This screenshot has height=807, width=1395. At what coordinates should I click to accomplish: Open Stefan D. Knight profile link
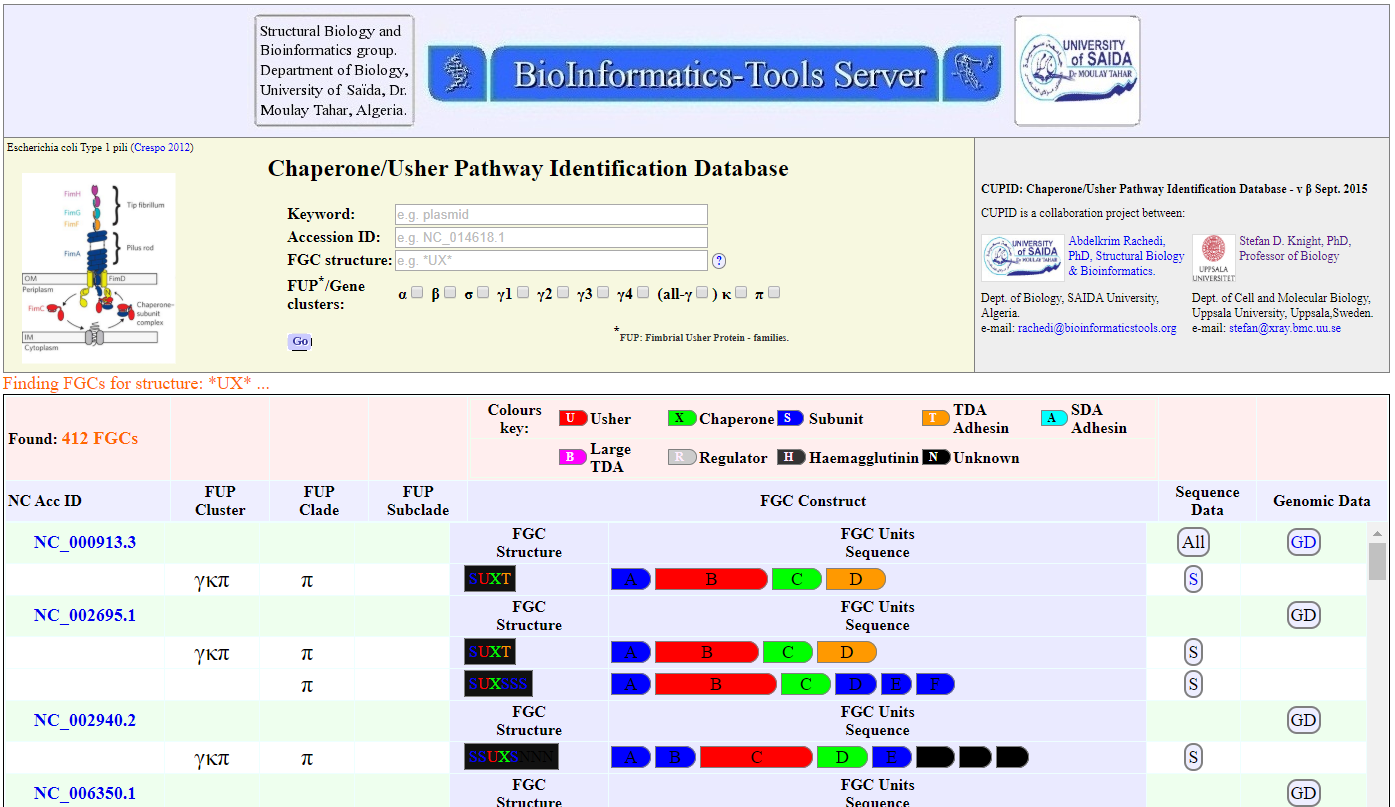pyautogui.click(x=1295, y=249)
